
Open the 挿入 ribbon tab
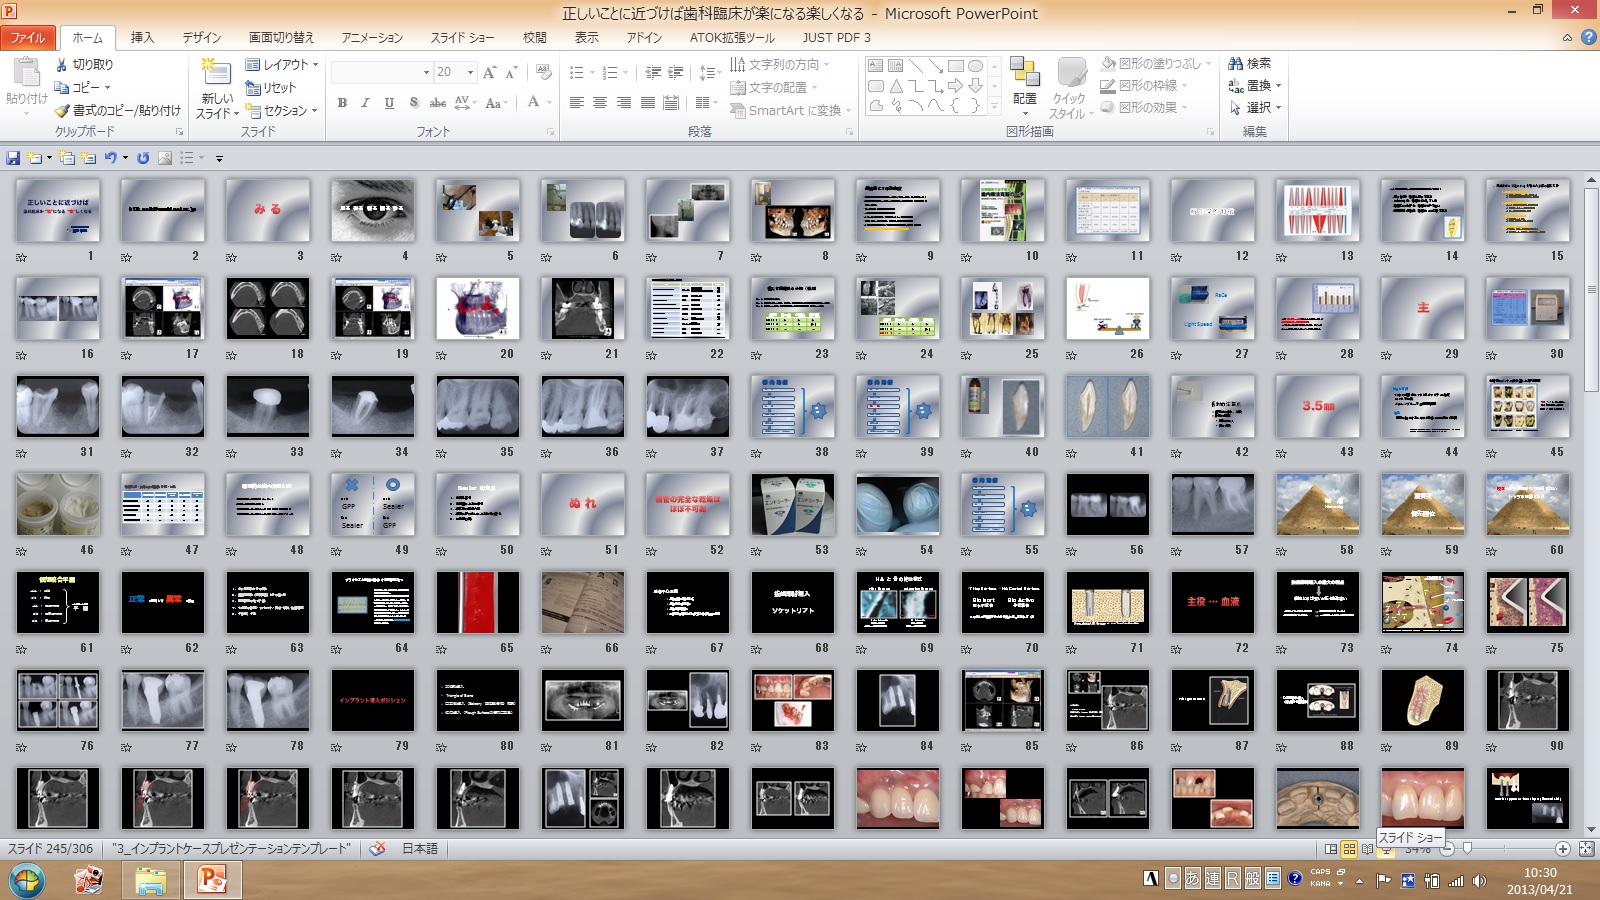tap(142, 37)
